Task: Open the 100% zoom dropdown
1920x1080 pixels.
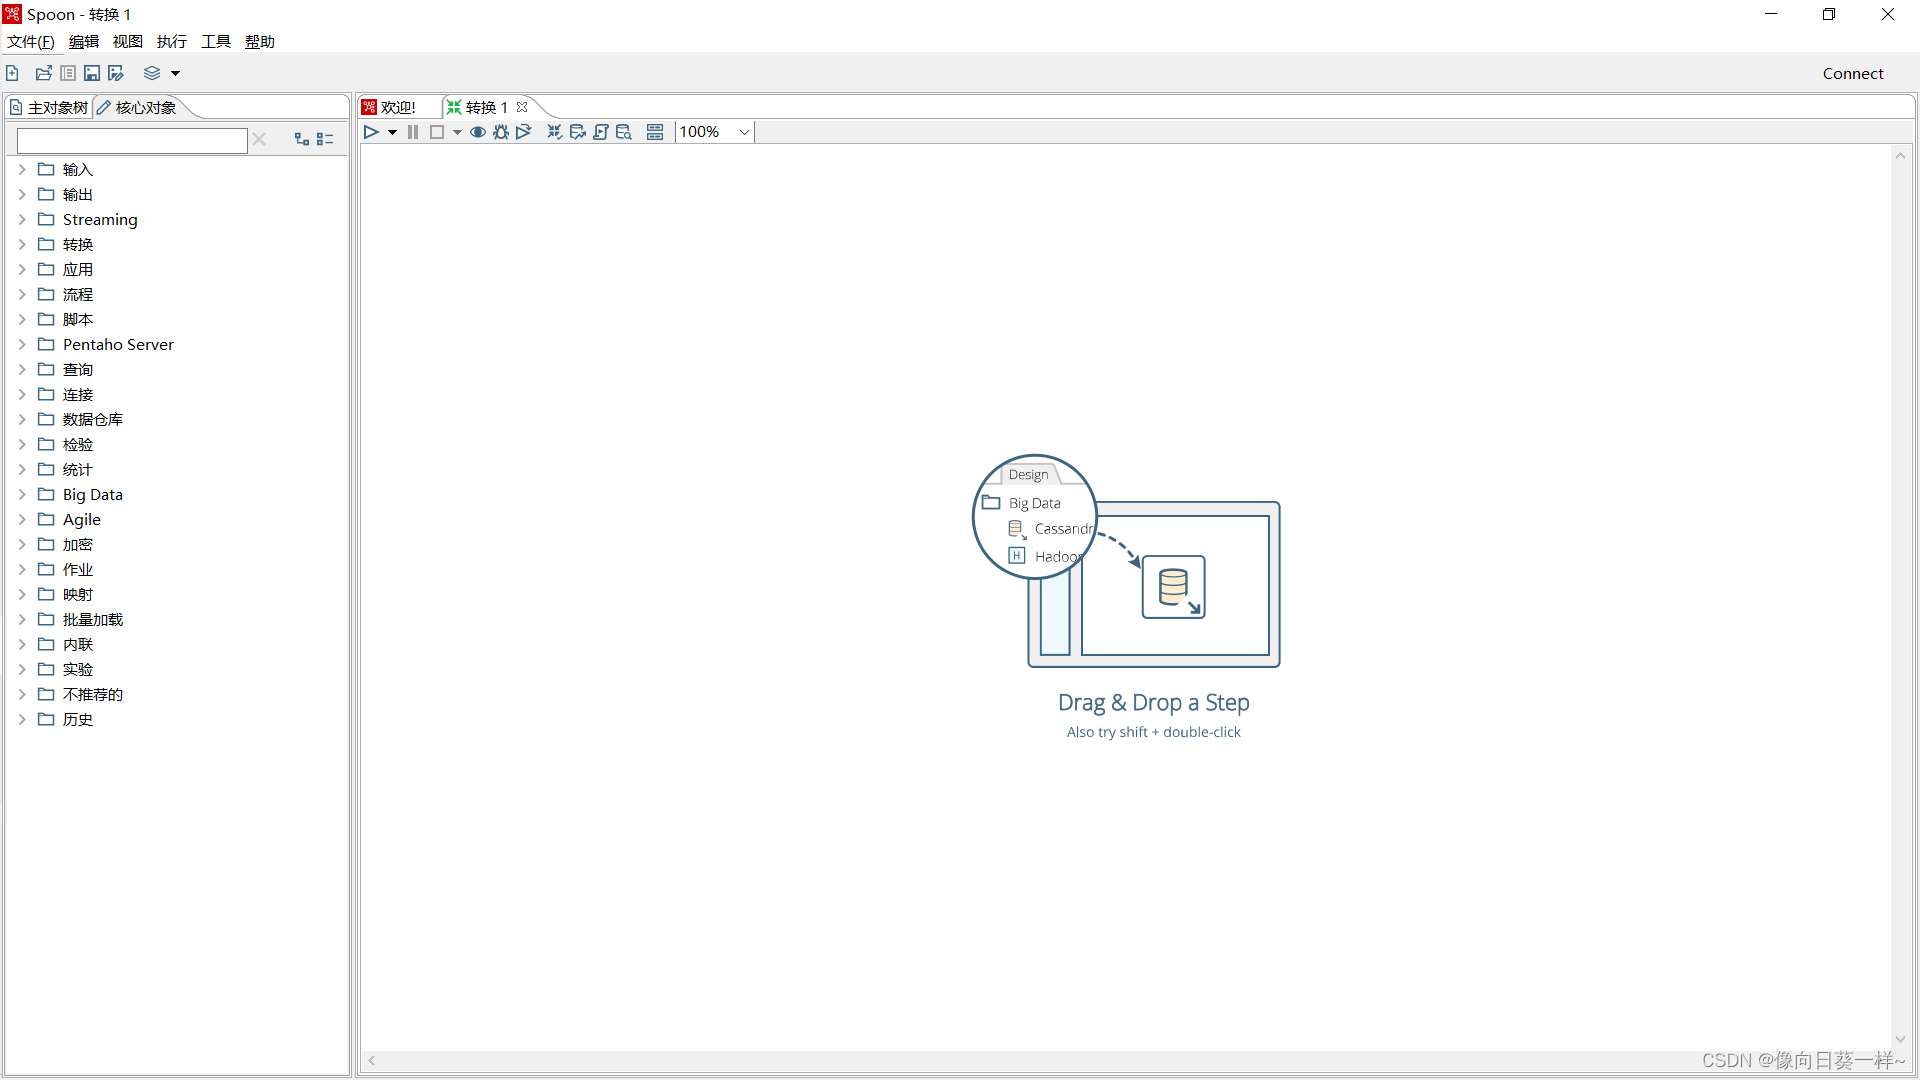Action: tap(744, 132)
